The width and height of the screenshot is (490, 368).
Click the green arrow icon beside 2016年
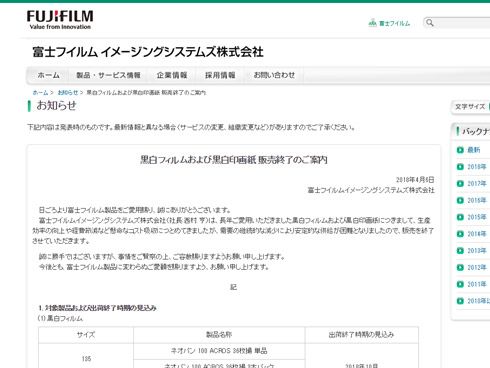click(460, 200)
